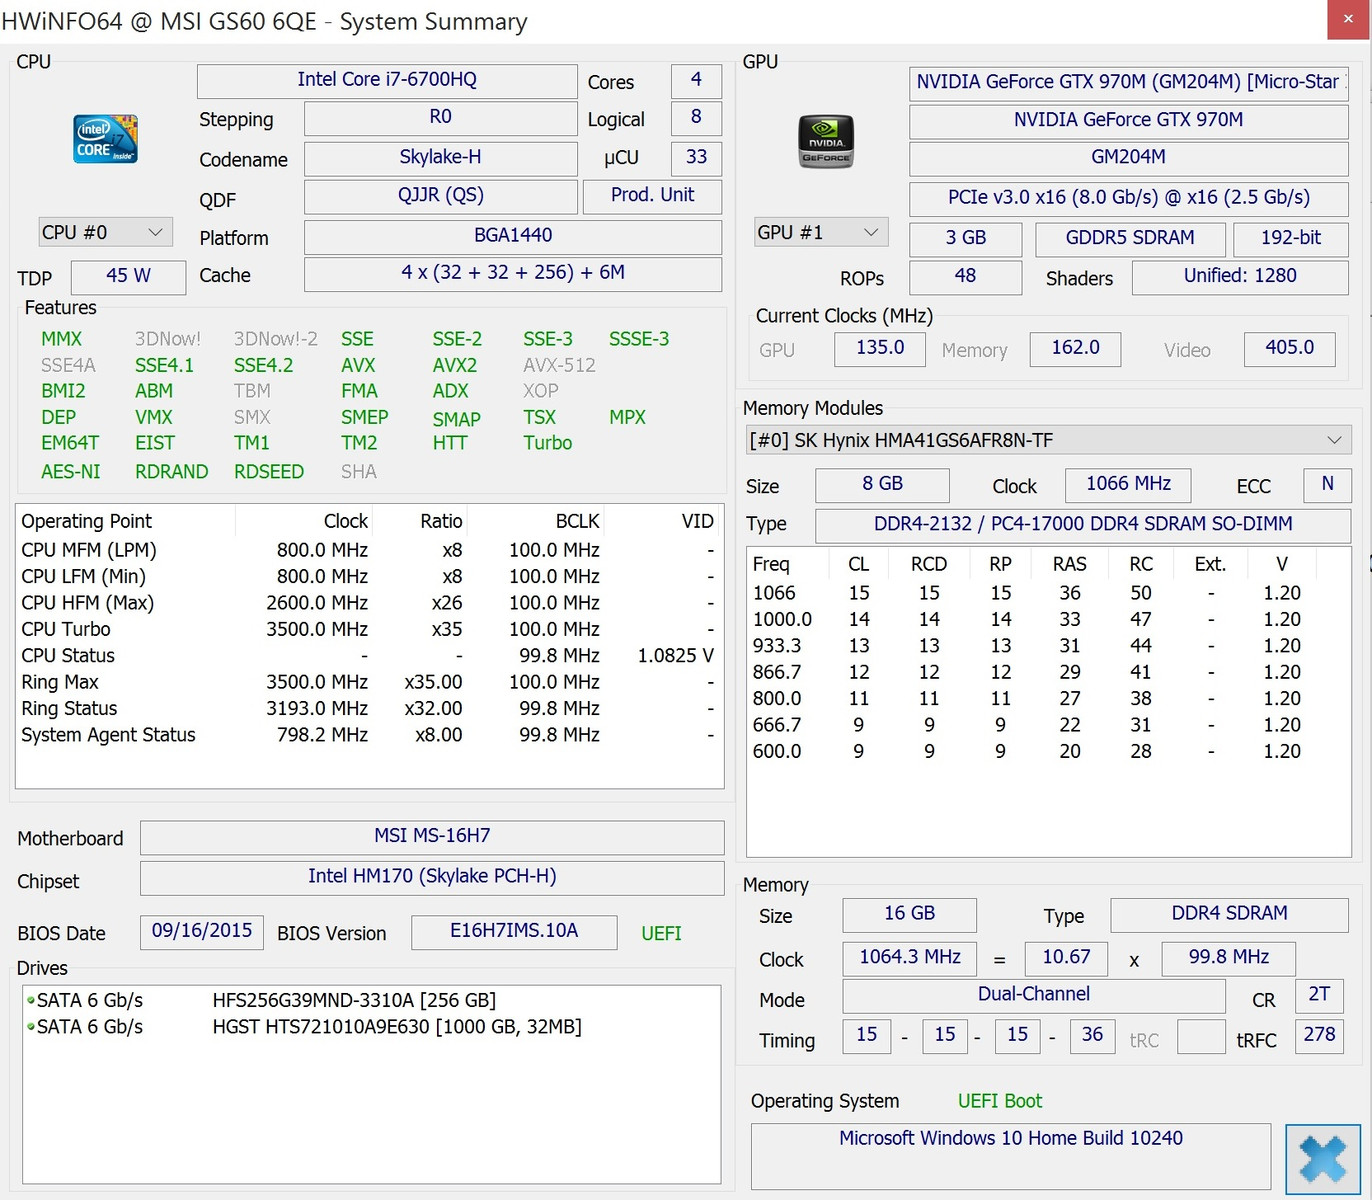This screenshot has height=1200, width=1372.
Task: Click the Intel HM170 (Skylake PCH-H) chipset field
Action: [432, 877]
